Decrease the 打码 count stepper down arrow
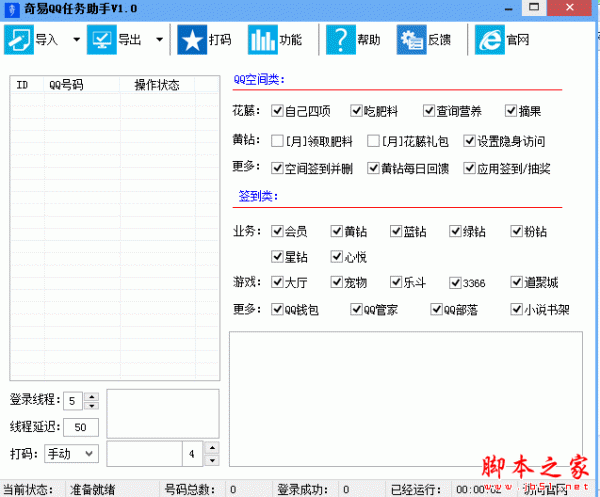Screen dimensions: 600x497 coord(212,460)
